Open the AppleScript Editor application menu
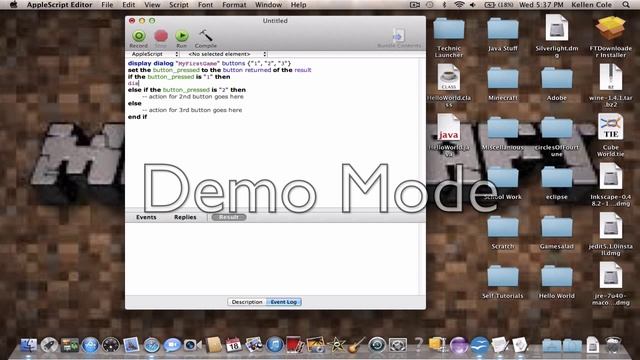 (60, 5)
